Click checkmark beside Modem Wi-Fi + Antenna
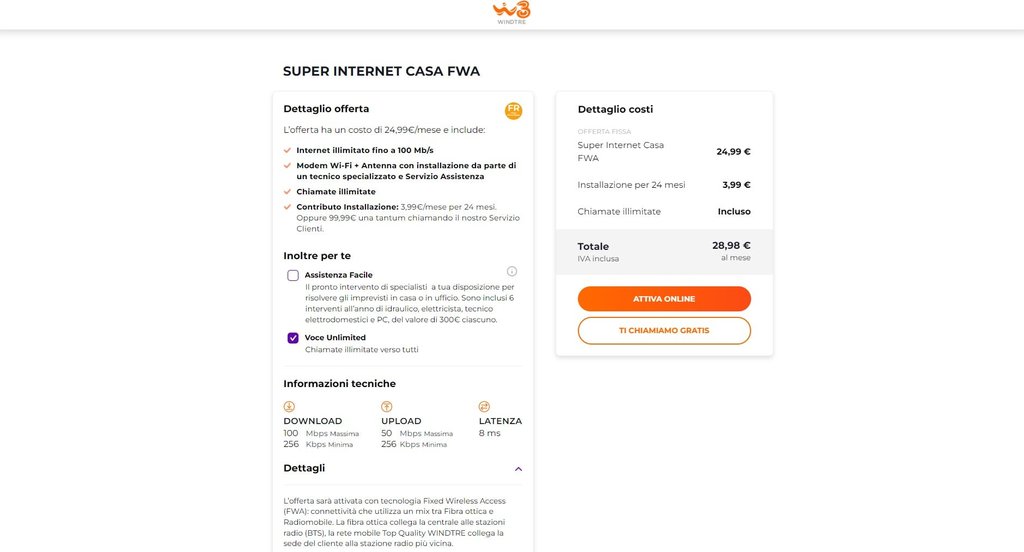The image size is (1024, 552). (x=287, y=165)
